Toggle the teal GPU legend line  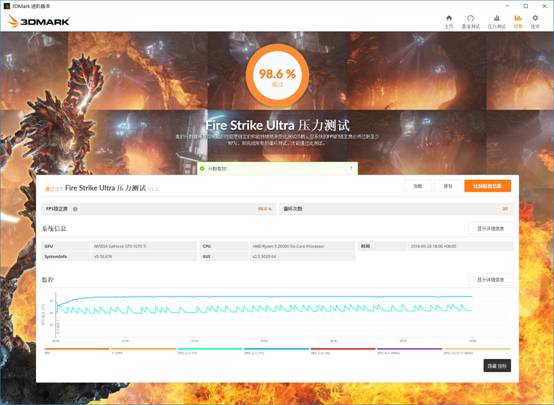tap(209, 349)
